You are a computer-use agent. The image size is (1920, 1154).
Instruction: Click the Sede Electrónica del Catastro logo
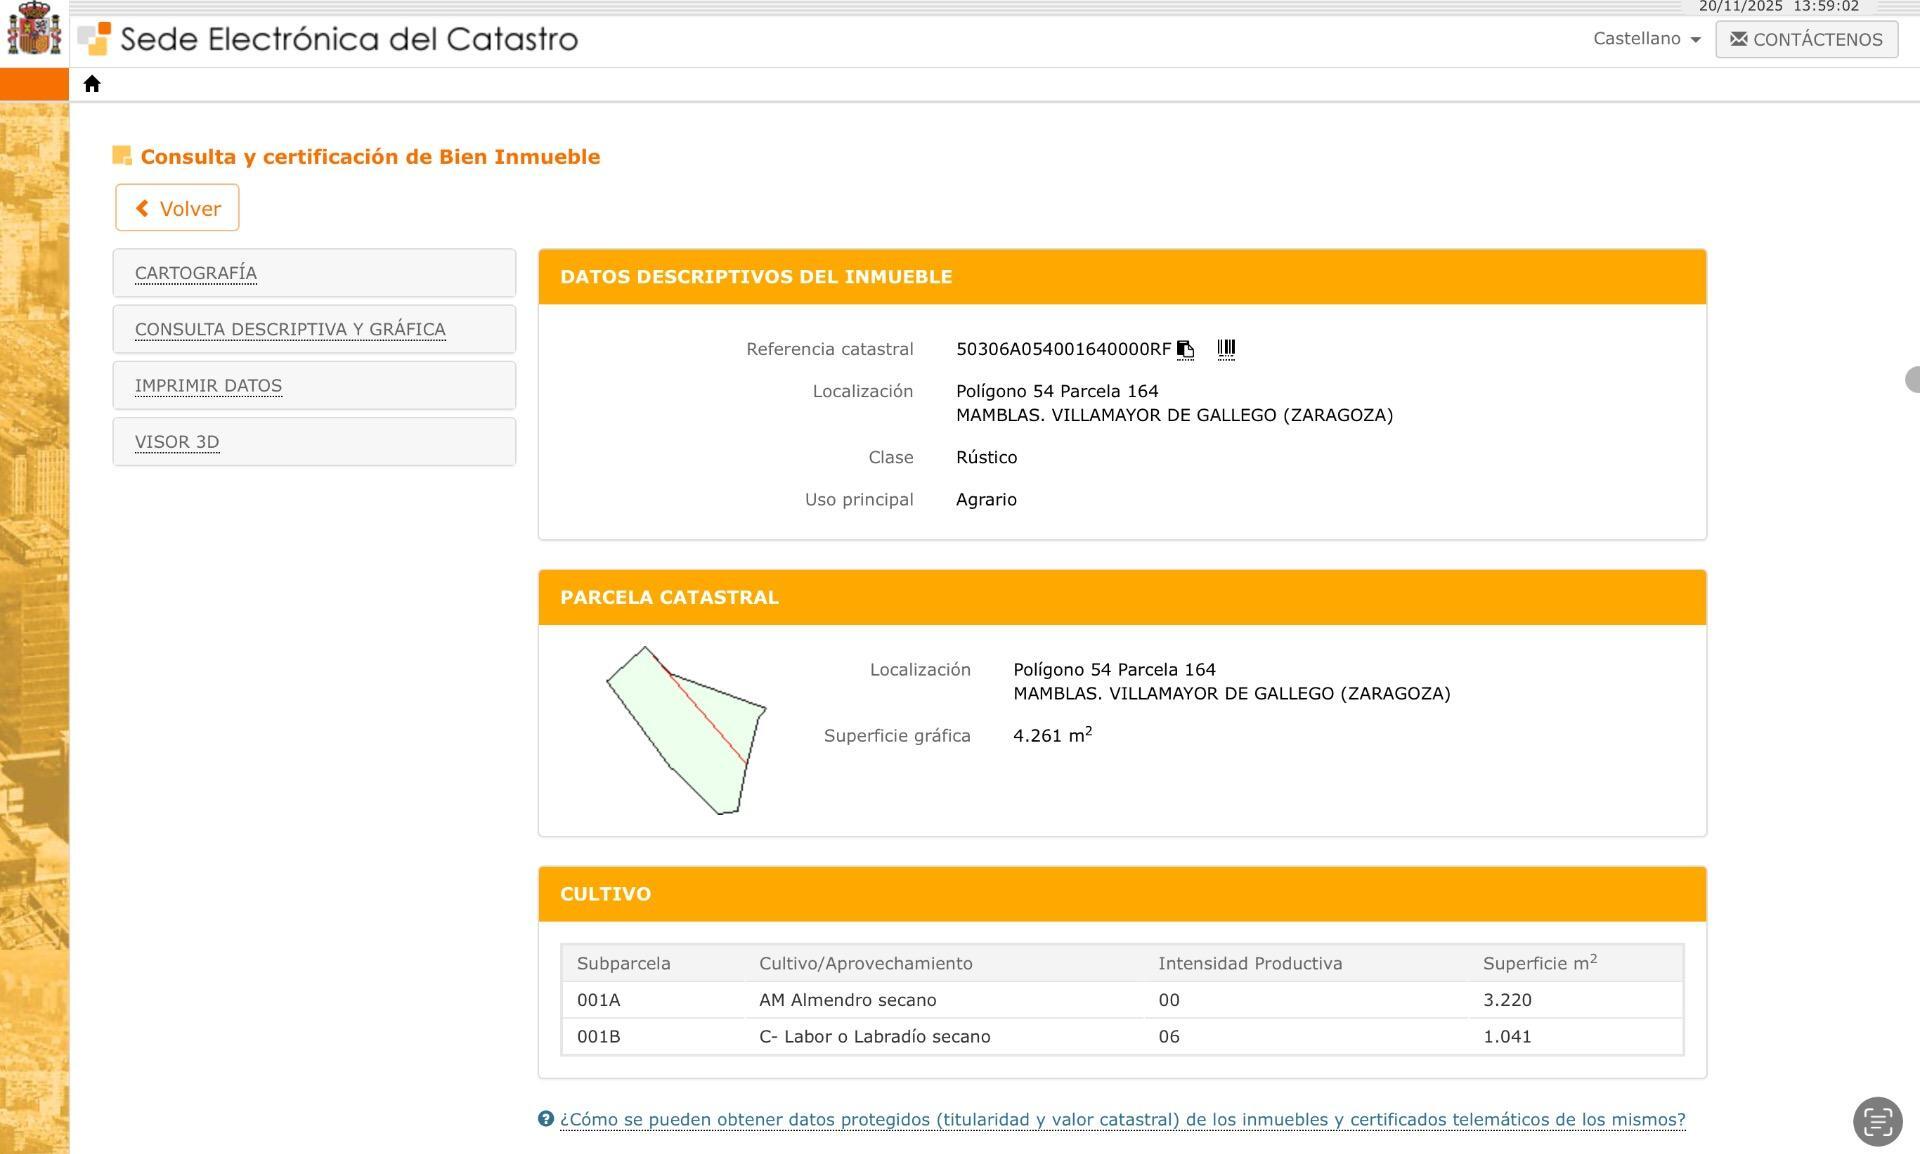coord(330,39)
